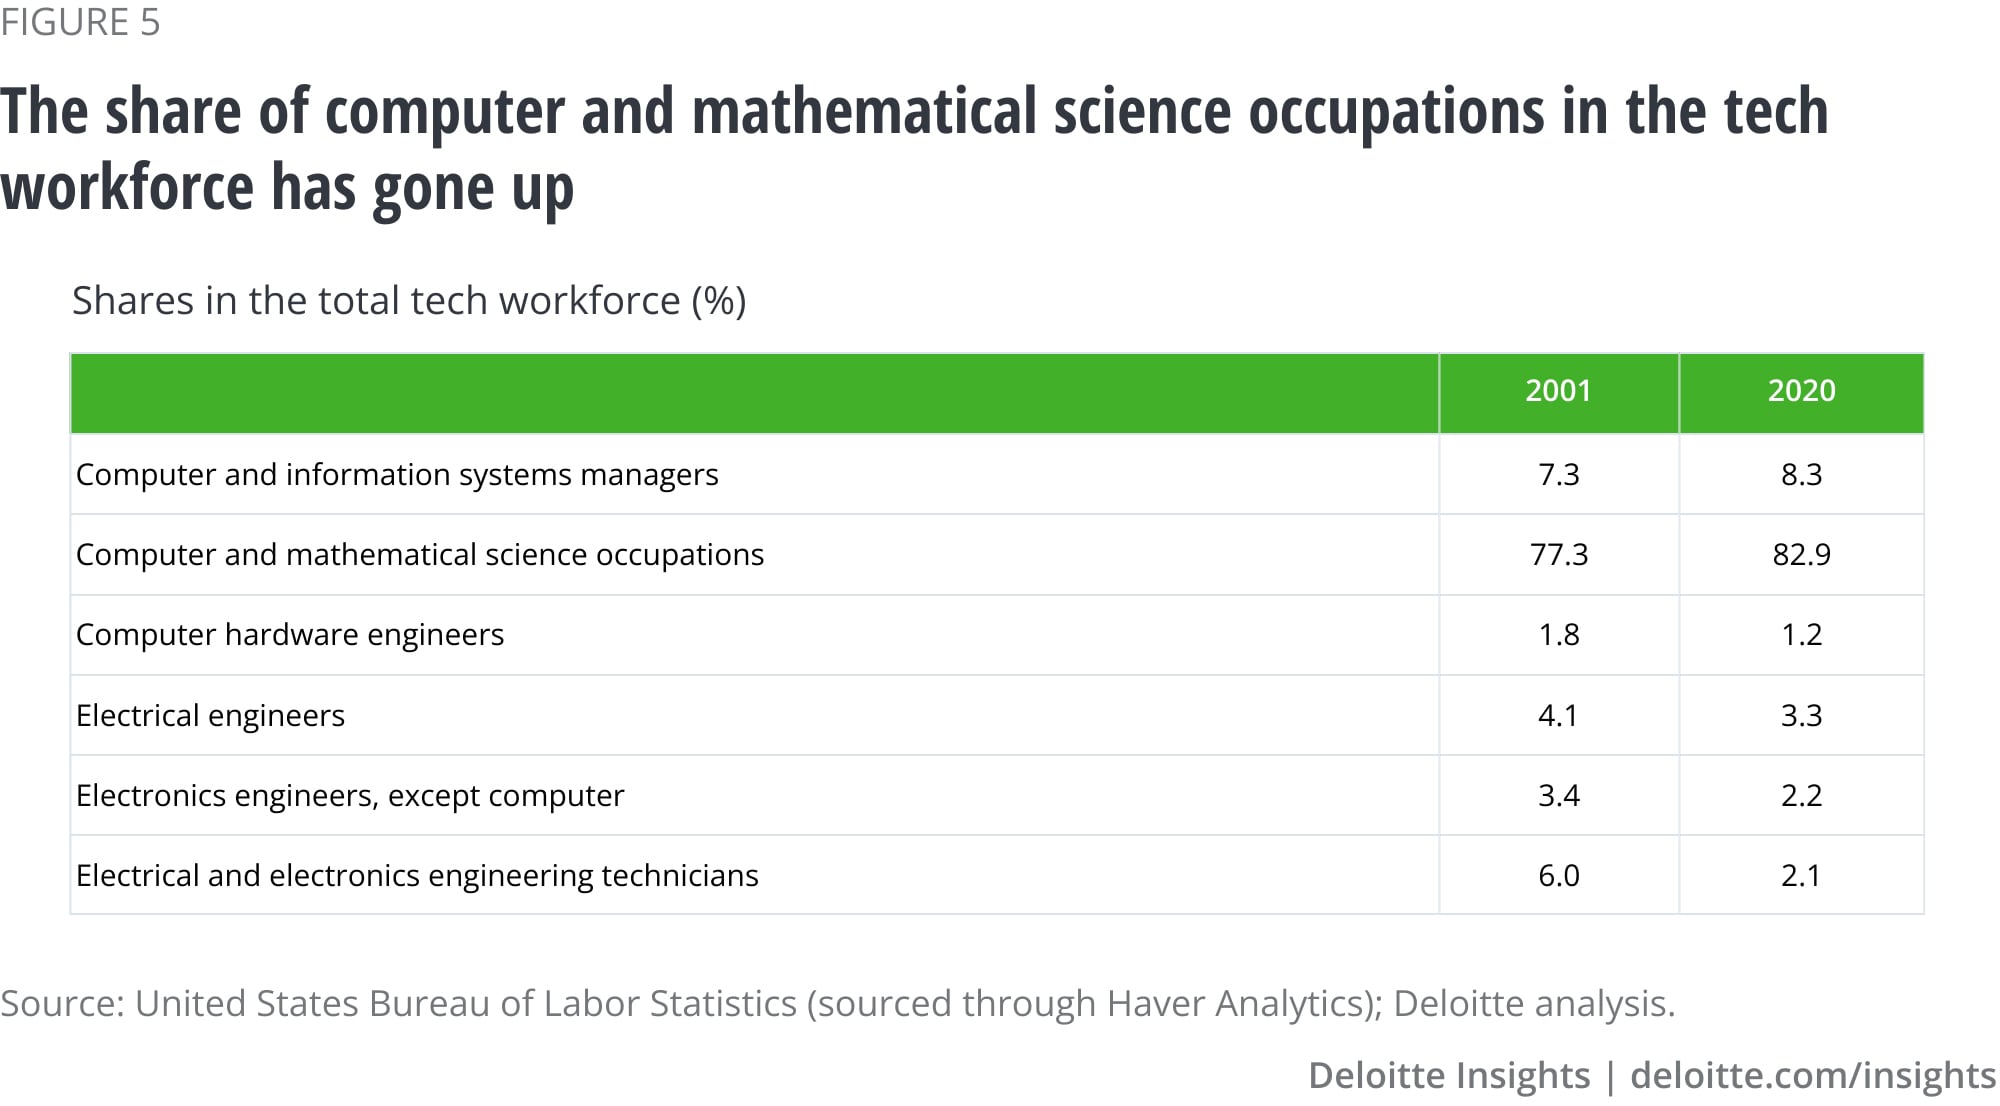Click the 6.0 value for engineering technicians
The width and height of the screenshot is (2000, 1106).
coord(1558,875)
